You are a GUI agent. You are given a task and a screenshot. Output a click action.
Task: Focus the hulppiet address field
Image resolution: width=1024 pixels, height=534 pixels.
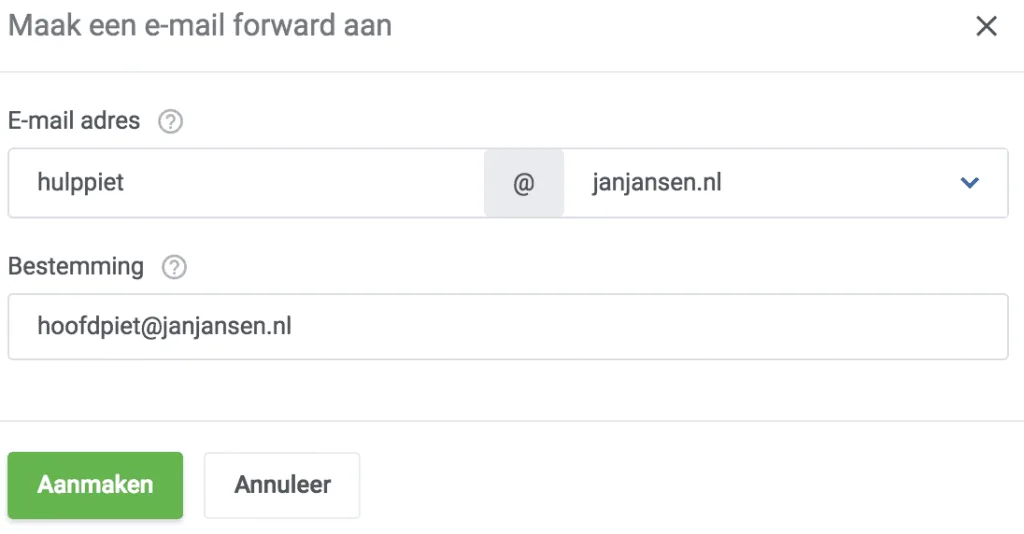246,183
